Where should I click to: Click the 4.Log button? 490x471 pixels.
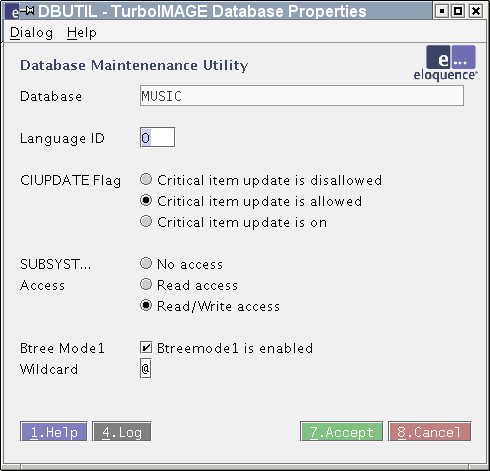tap(122, 432)
